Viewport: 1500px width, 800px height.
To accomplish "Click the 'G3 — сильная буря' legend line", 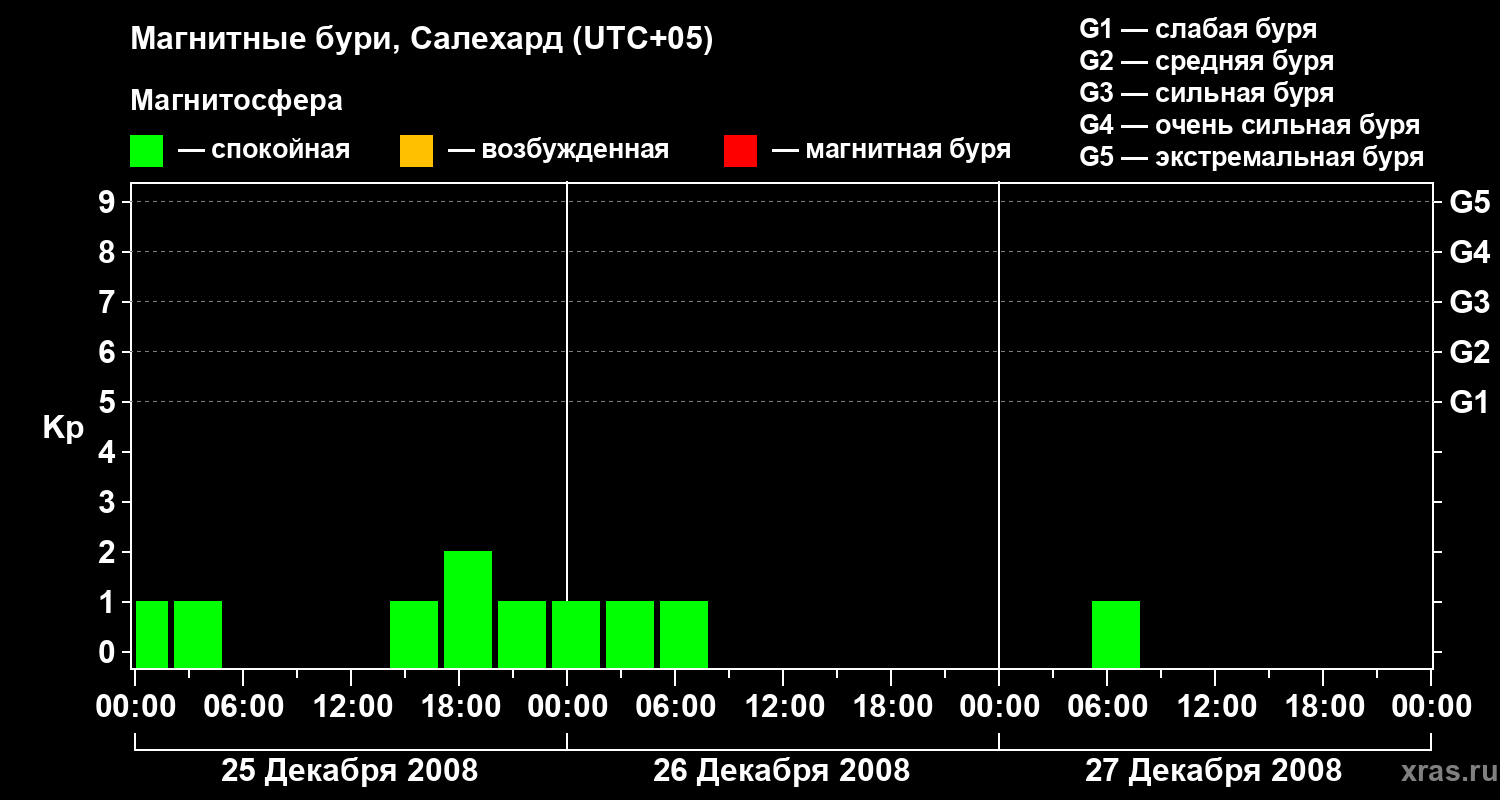I will point(1207,93).
